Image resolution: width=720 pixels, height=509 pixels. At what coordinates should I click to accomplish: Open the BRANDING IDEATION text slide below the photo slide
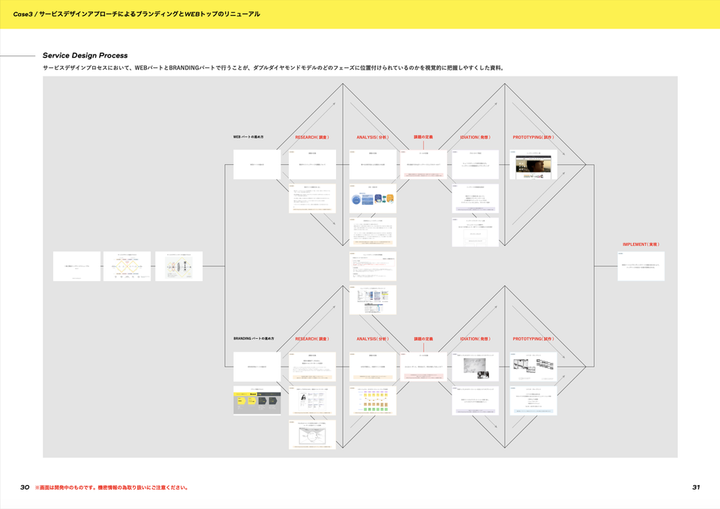[x=475, y=401]
